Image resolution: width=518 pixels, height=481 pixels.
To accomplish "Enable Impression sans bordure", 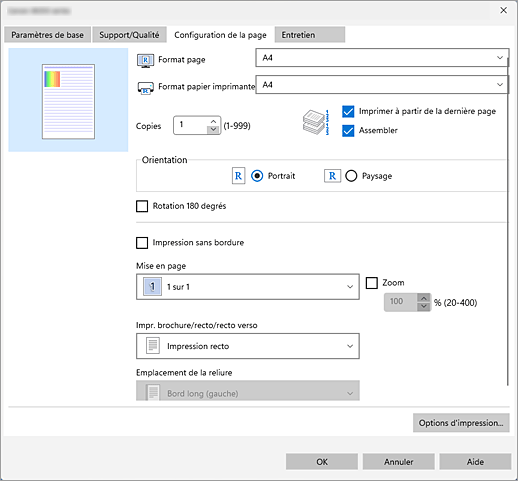I will [142, 243].
